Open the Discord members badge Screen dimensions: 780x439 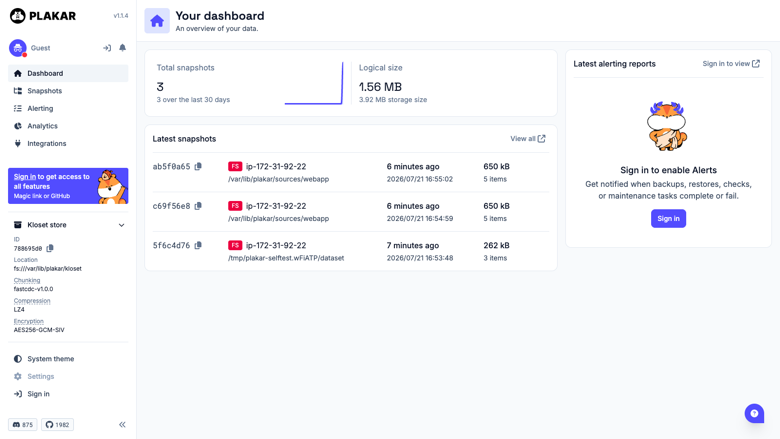[22, 425]
